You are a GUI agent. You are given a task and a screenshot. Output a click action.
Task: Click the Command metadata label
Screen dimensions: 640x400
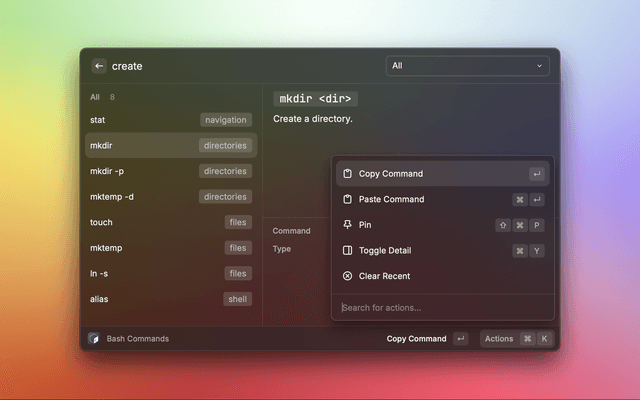(x=291, y=231)
